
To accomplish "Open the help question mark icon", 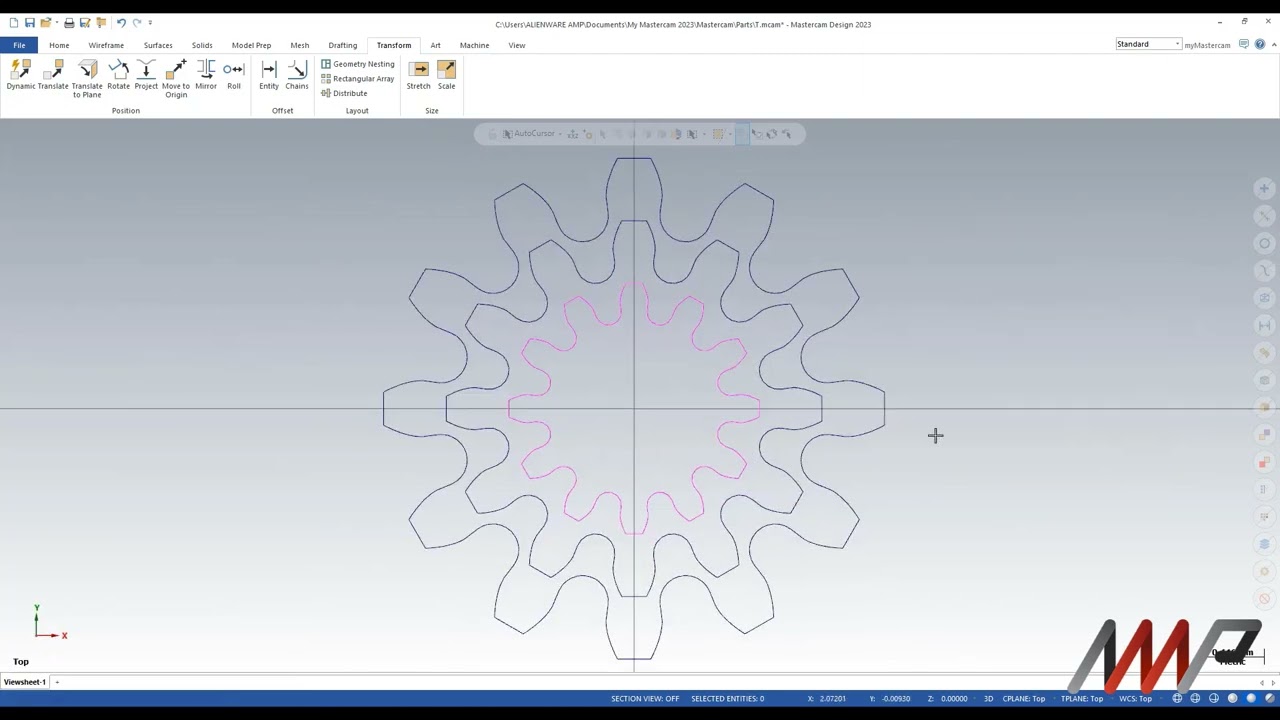I will [x=1260, y=44].
